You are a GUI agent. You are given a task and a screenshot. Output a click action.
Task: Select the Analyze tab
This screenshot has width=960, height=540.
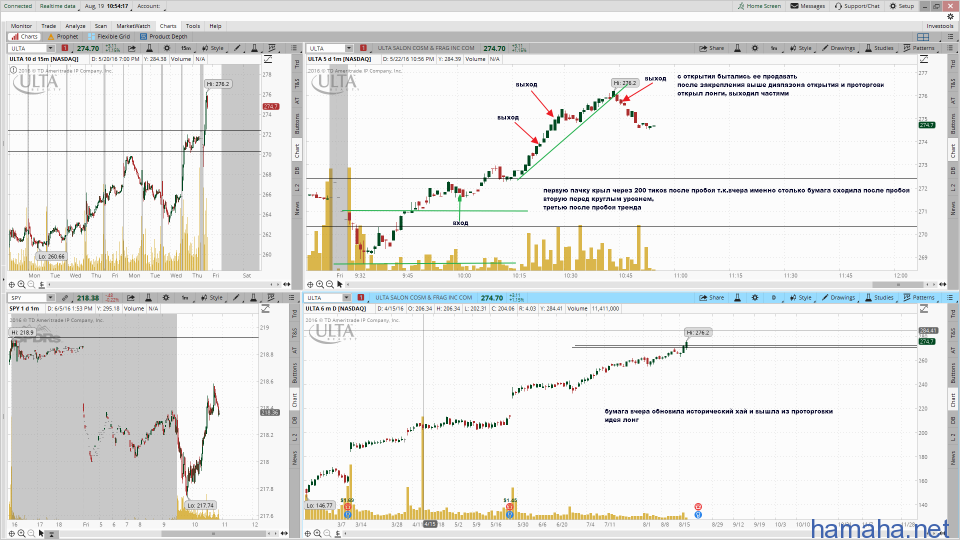click(x=75, y=25)
